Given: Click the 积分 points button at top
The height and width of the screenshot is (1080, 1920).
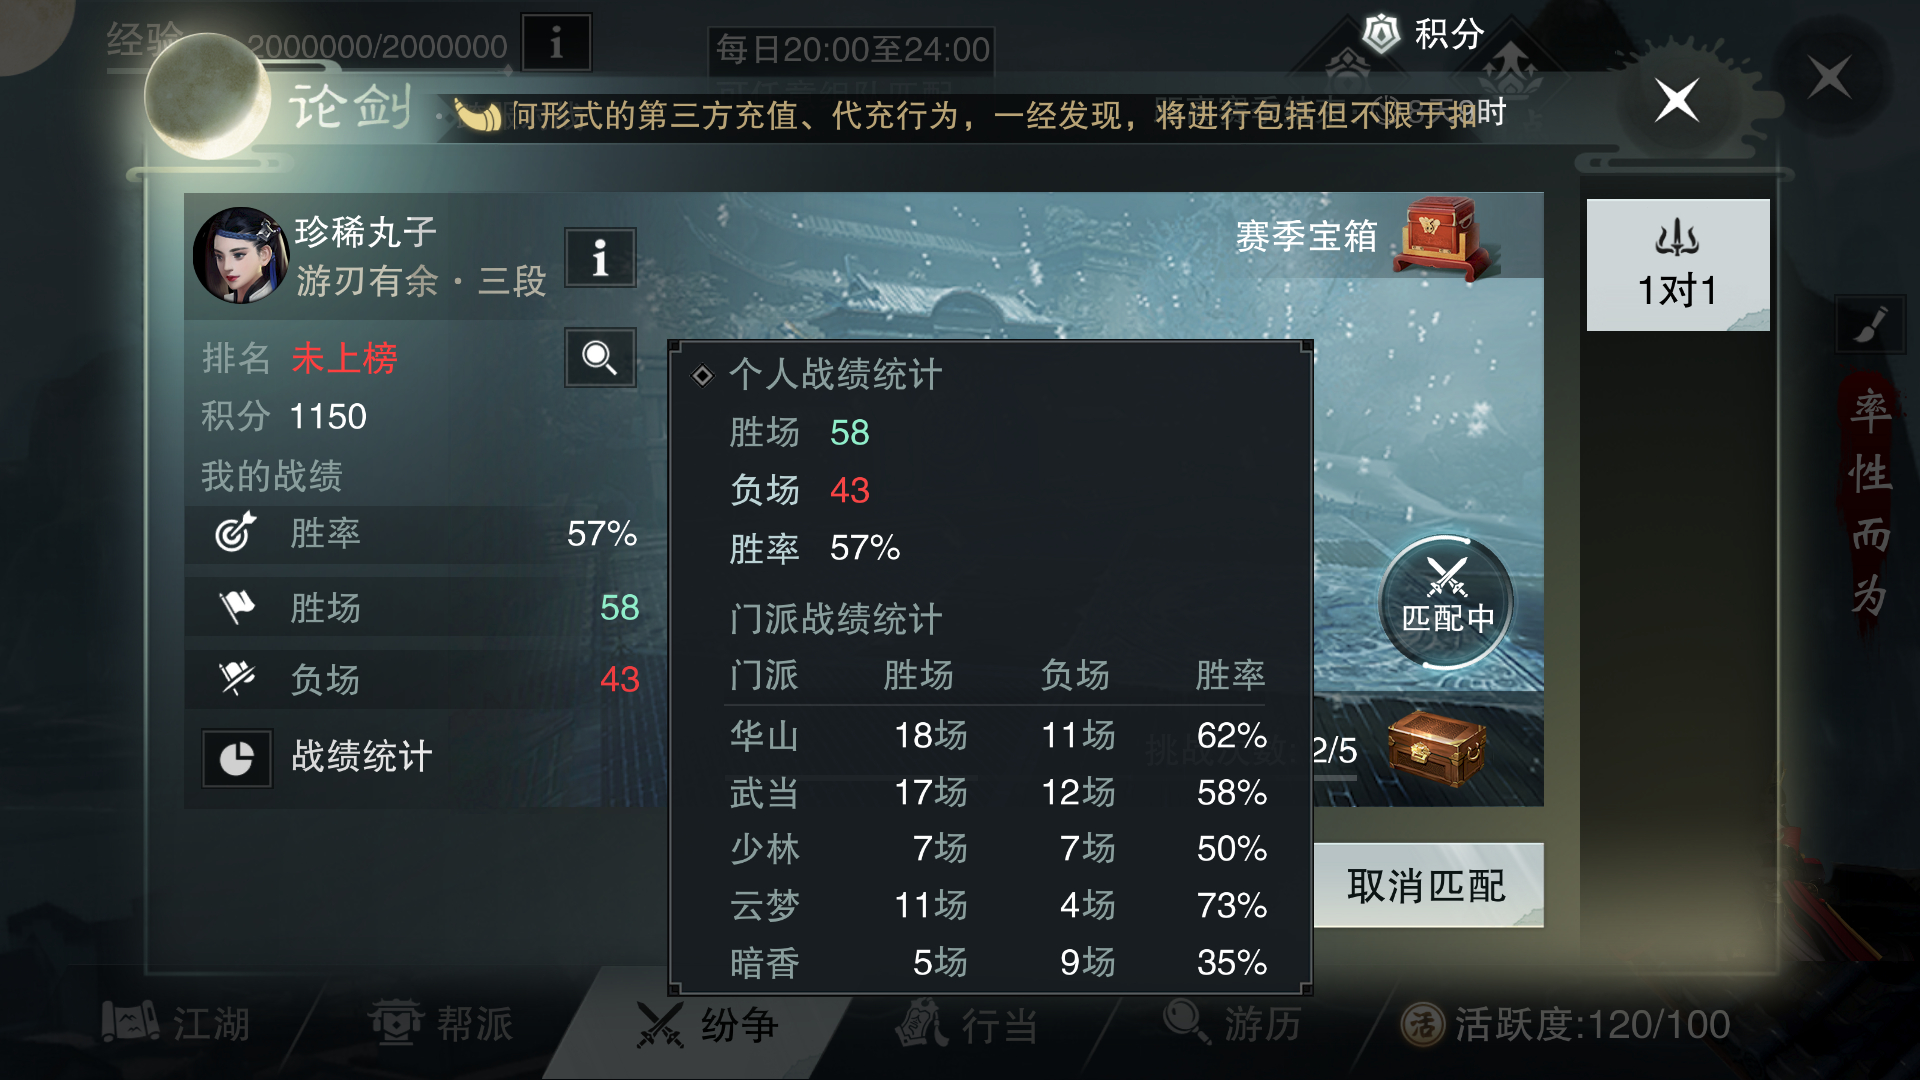Looking at the screenshot, I should point(1423,33).
